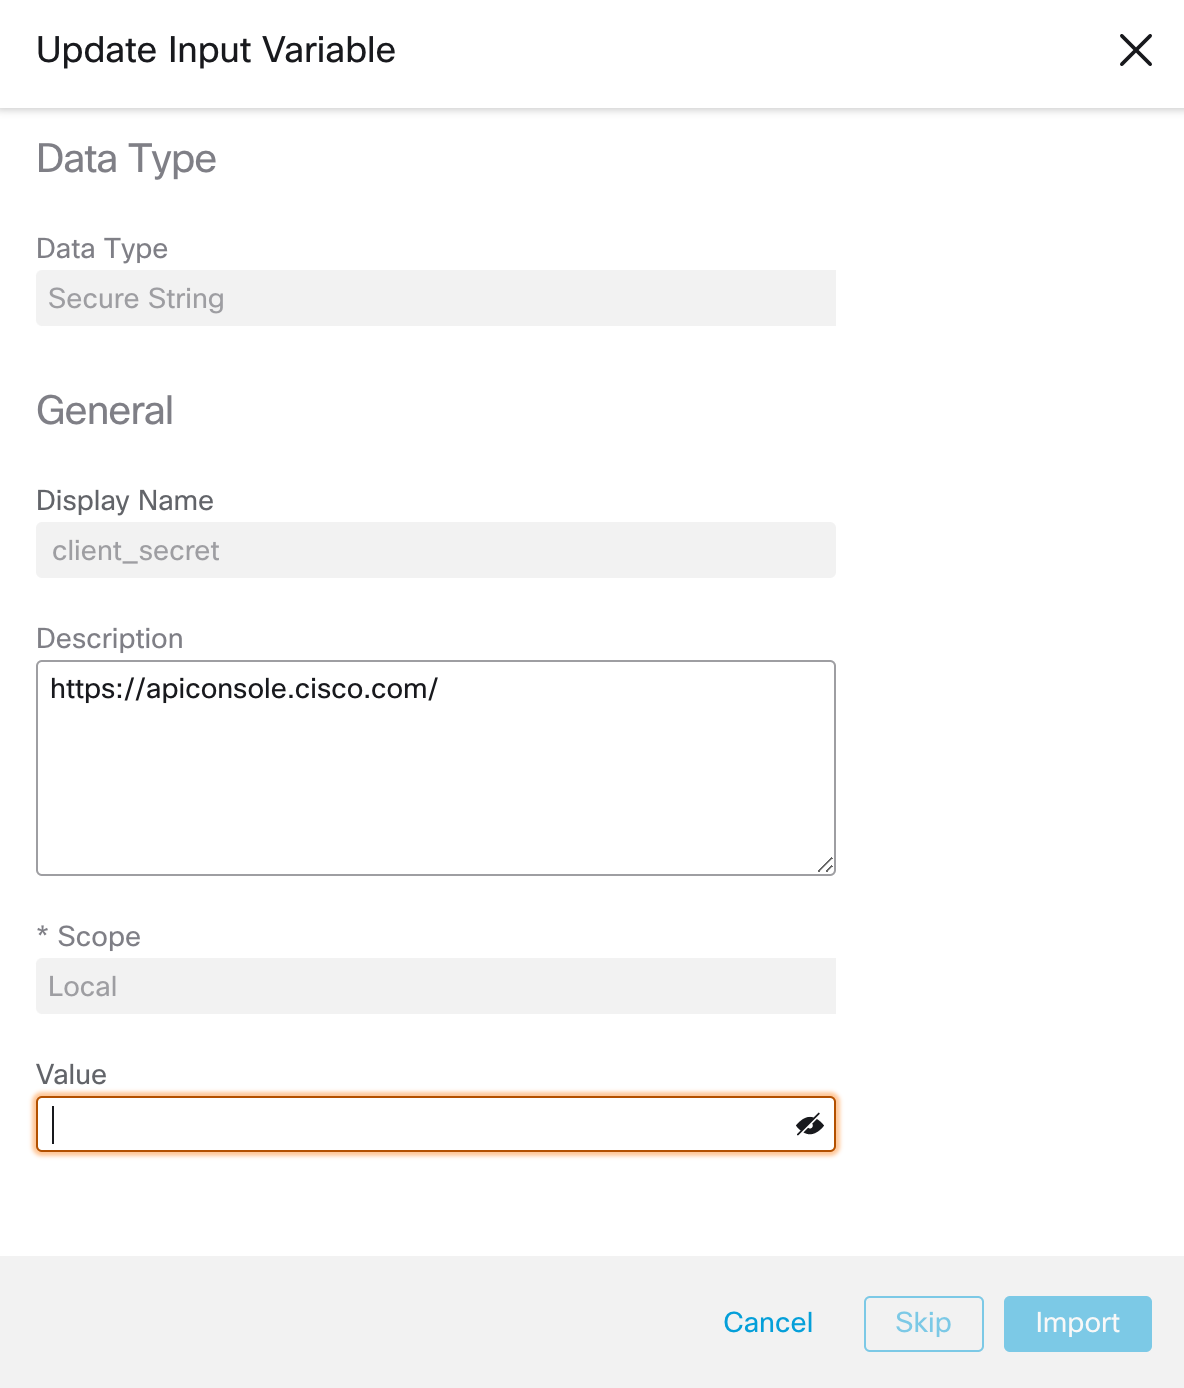Close the Update Input Variable dialog
Image resolution: width=1184 pixels, height=1388 pixels.
pyautogui.click(x=1135, y=50)
